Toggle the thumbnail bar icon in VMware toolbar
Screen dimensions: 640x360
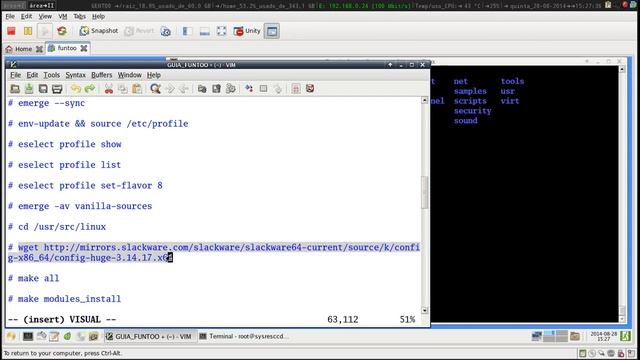[204, 31]
